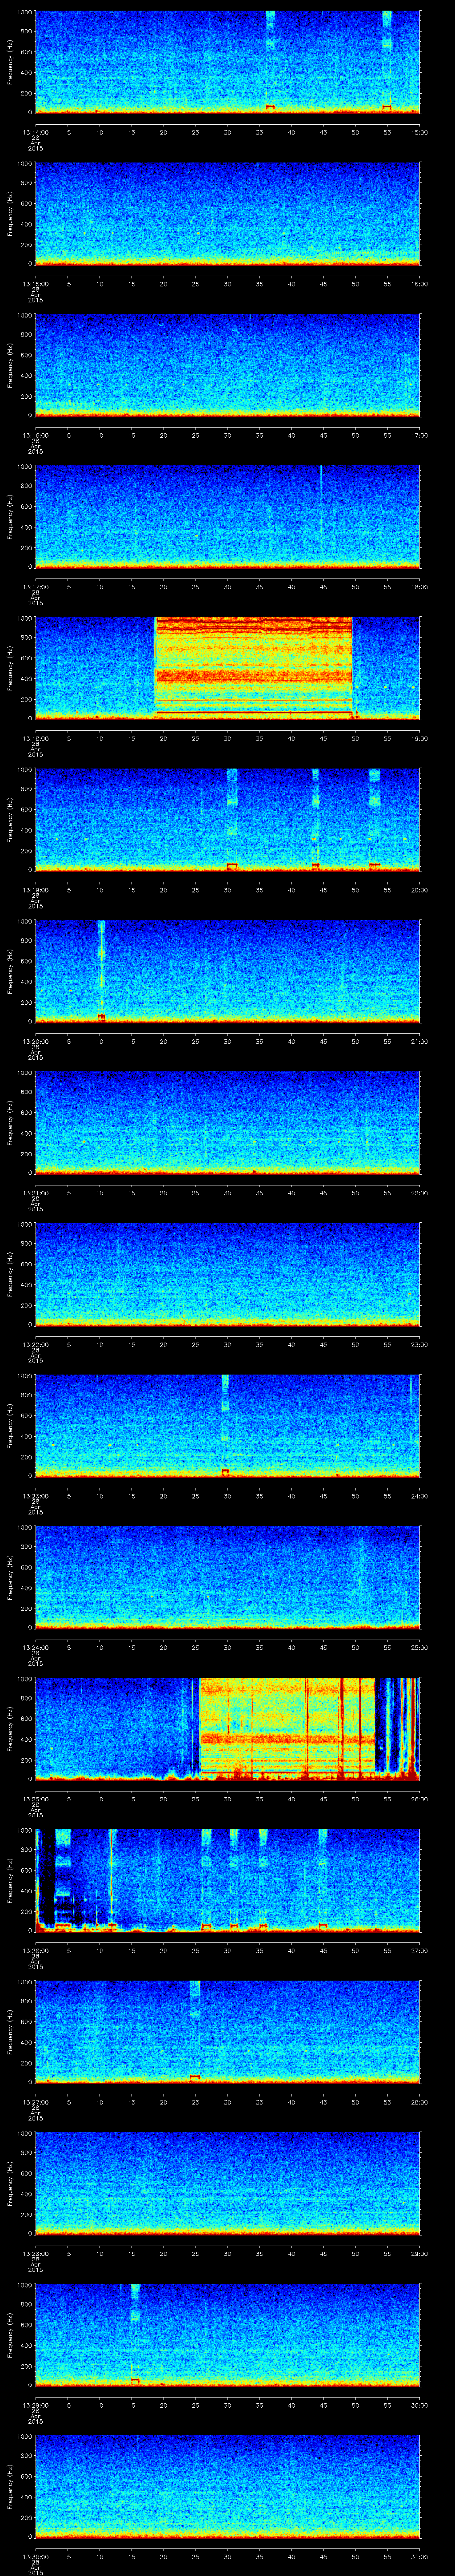Image resolution: width=455 pixels, height=2576 pixels.
Task: Click the 26:00 end label of the 13:25:00 axis
Action: (419, 1799)
